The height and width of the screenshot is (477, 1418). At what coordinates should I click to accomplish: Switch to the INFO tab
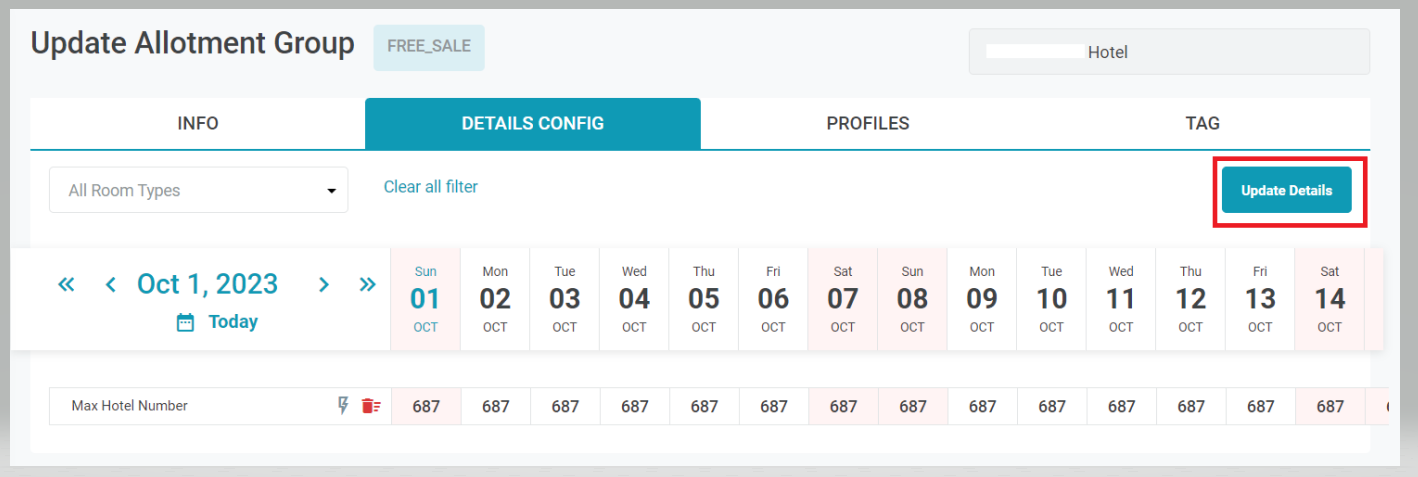point(198,124)
